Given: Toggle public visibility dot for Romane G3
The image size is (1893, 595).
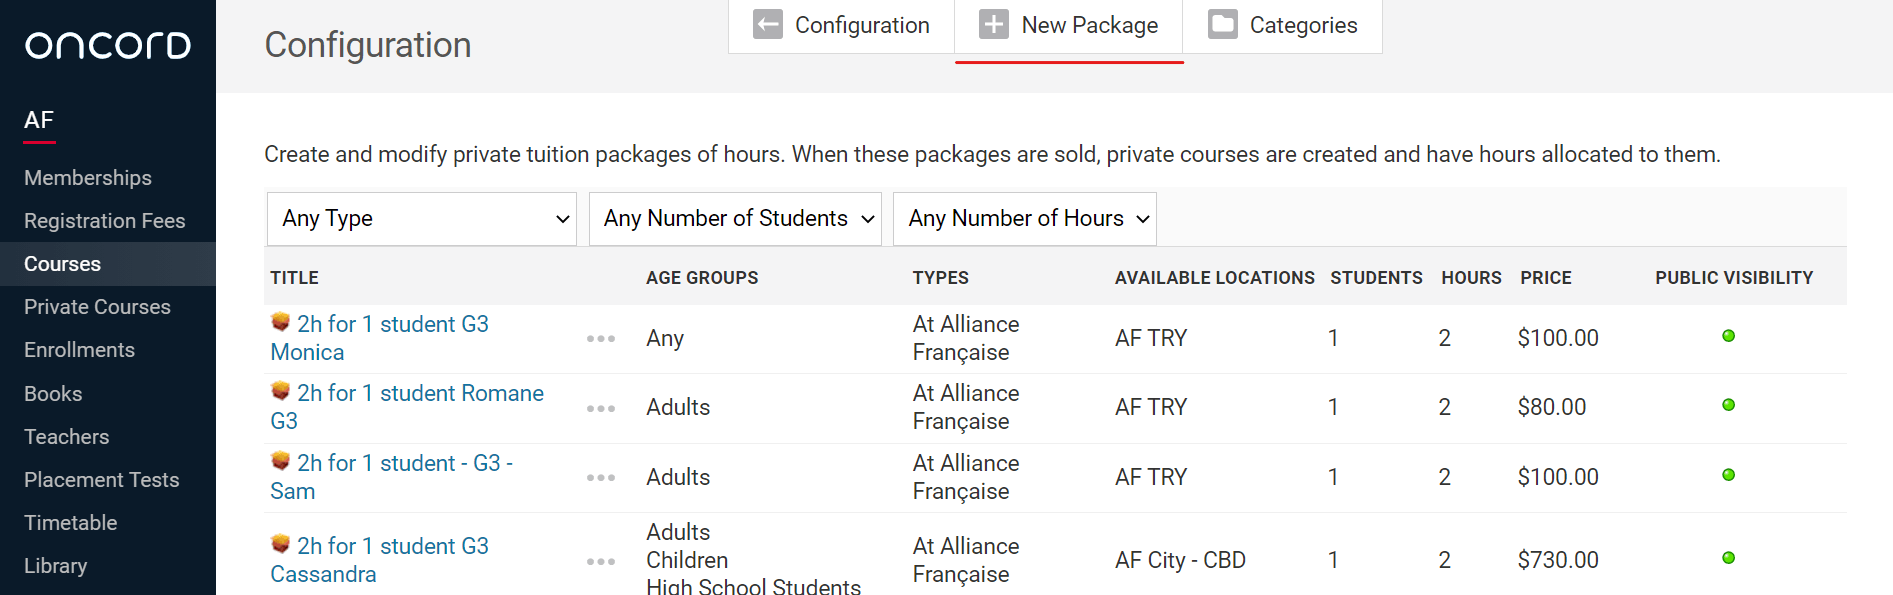Looking at the screenshot, I should tap(1728, 405).
